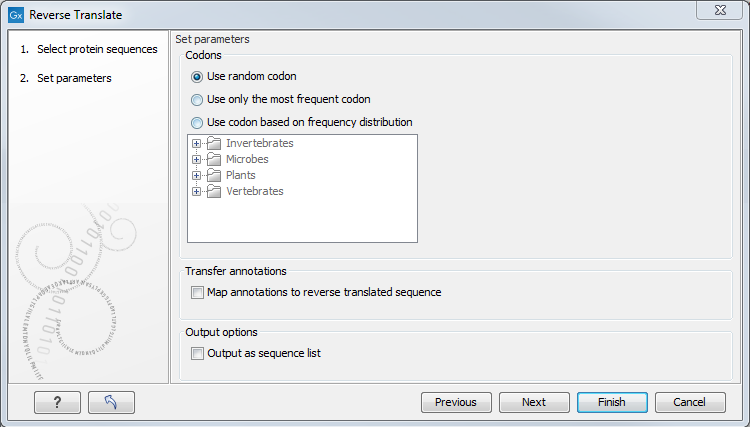Choose codon based on frequency distribution
Image resolution: width=750 pixels, height=427 pixels.
click(197, 122)
